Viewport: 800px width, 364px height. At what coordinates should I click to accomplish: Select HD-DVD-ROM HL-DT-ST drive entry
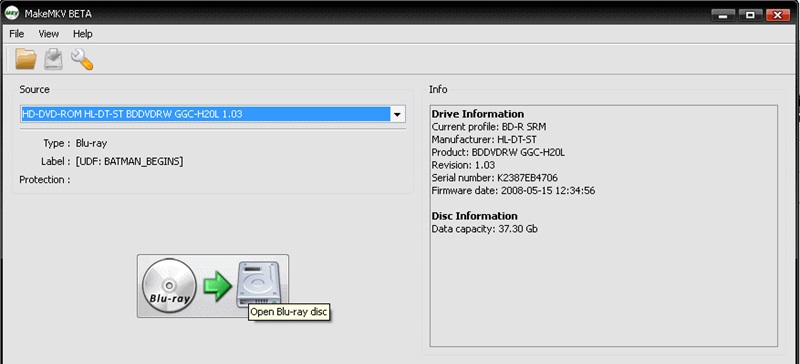tap(206, 114)
